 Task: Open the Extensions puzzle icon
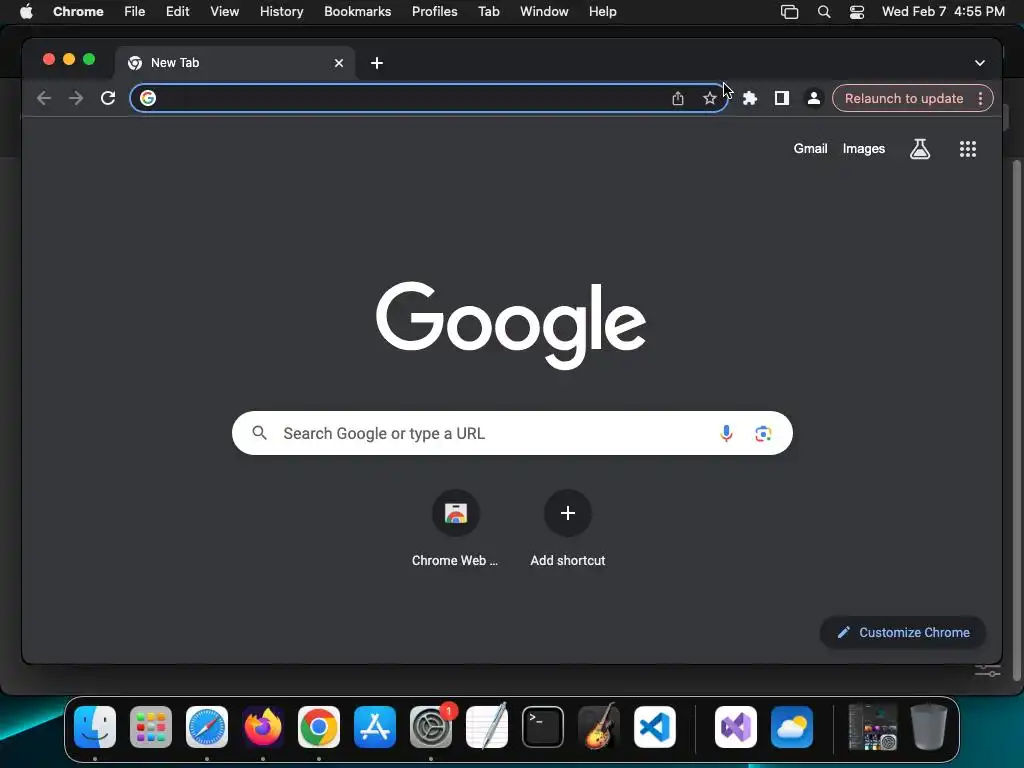(x=750, y=98)
